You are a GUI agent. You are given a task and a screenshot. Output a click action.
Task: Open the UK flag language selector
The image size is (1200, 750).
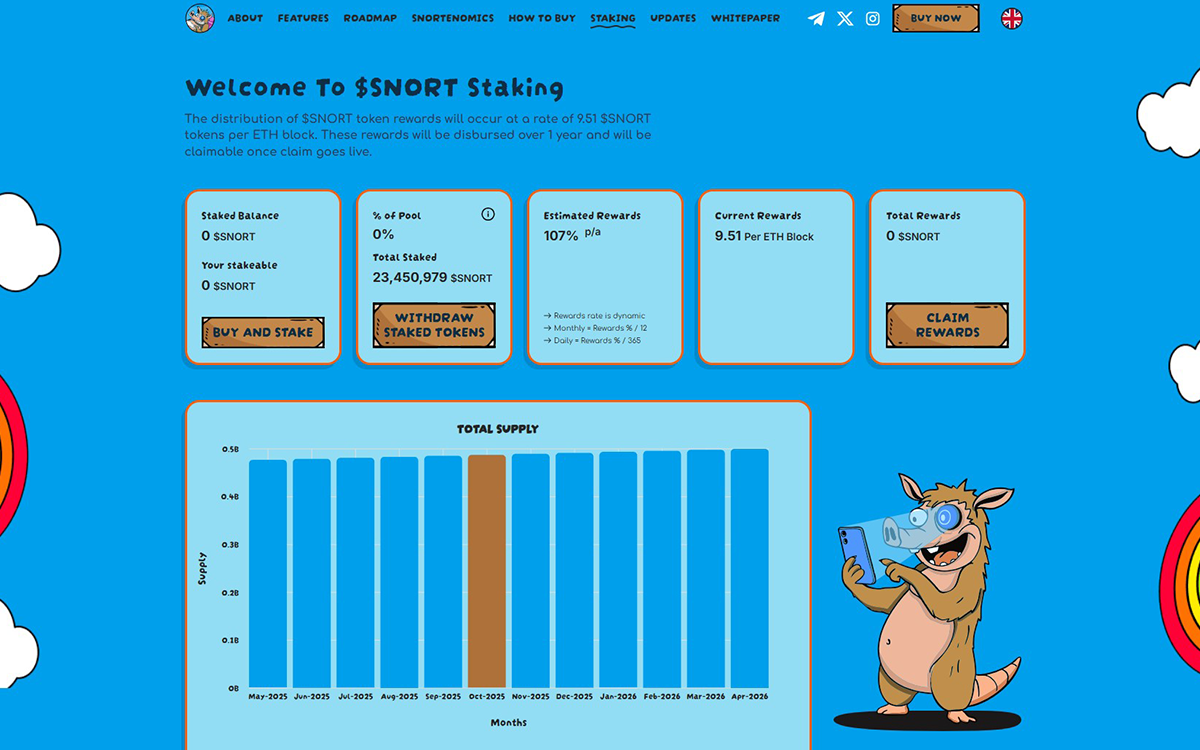[1012, 18]
